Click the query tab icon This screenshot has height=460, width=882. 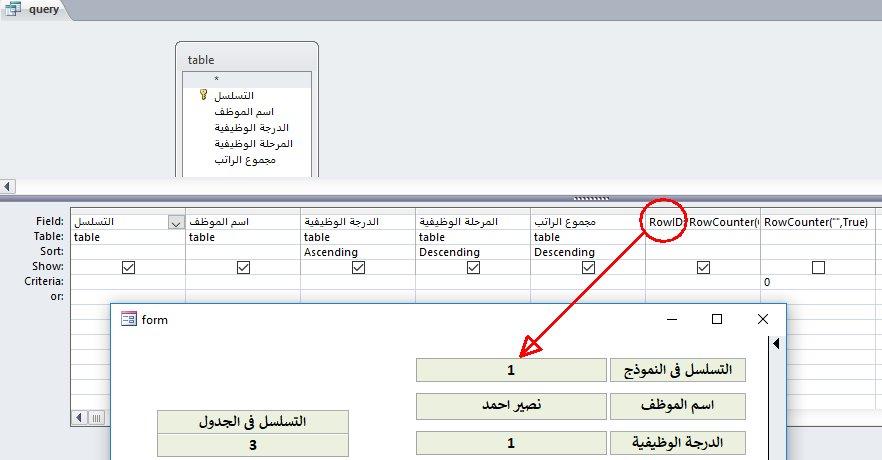pos(12,9)
